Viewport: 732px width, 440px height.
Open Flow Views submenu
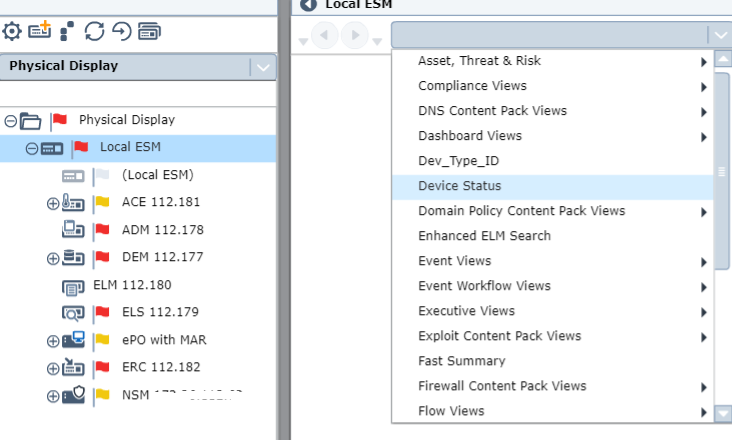[x=552, y=412]
